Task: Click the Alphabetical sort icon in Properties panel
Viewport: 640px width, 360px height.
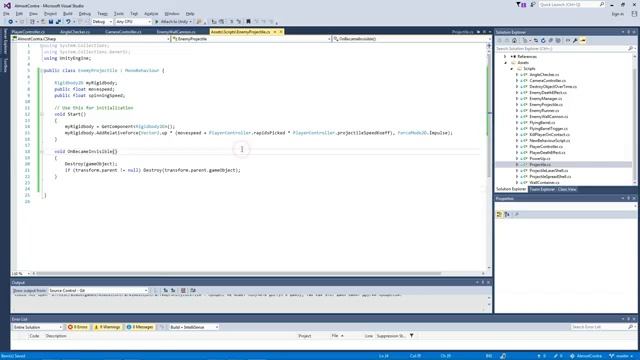Action: coord(507,214)
